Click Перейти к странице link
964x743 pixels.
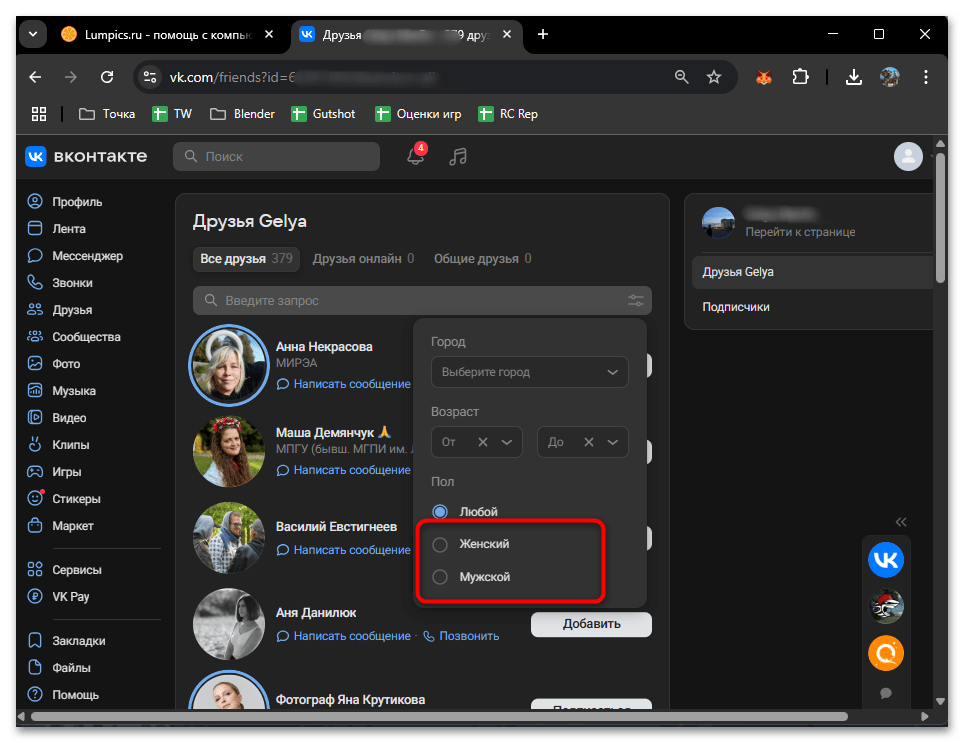point(800,232)
